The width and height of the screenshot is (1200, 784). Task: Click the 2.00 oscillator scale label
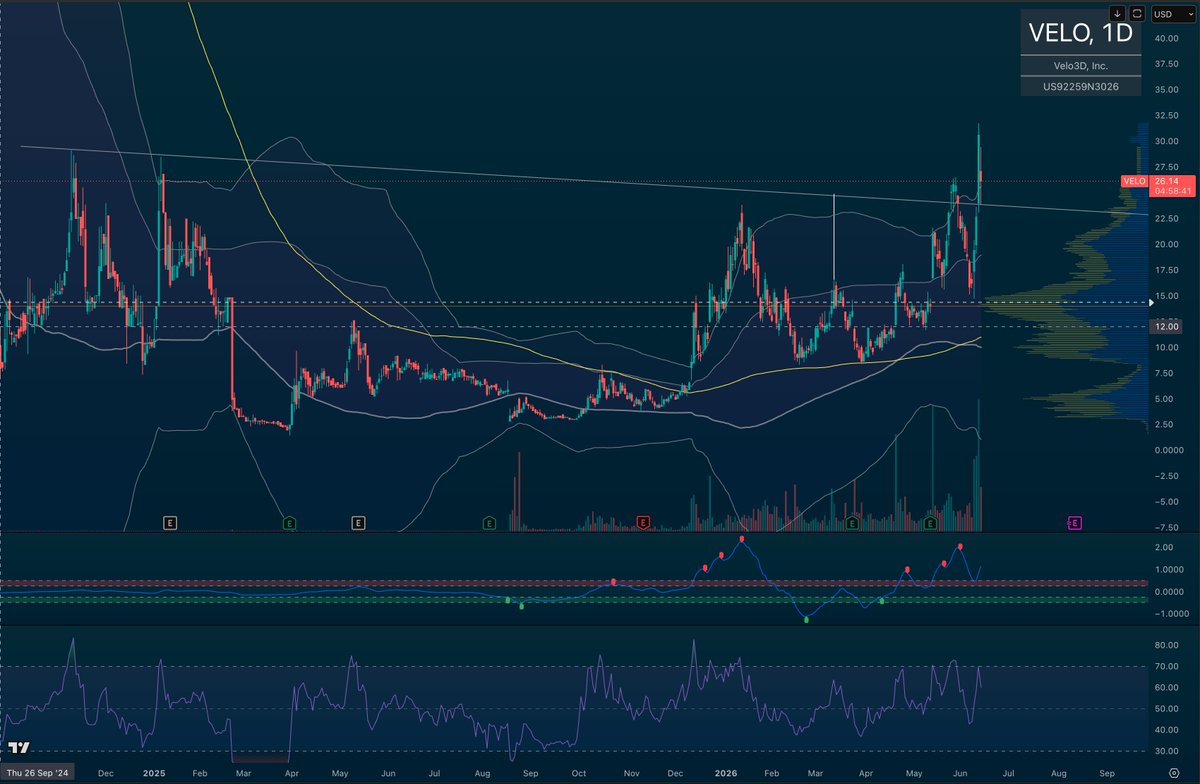(1163, 547)
